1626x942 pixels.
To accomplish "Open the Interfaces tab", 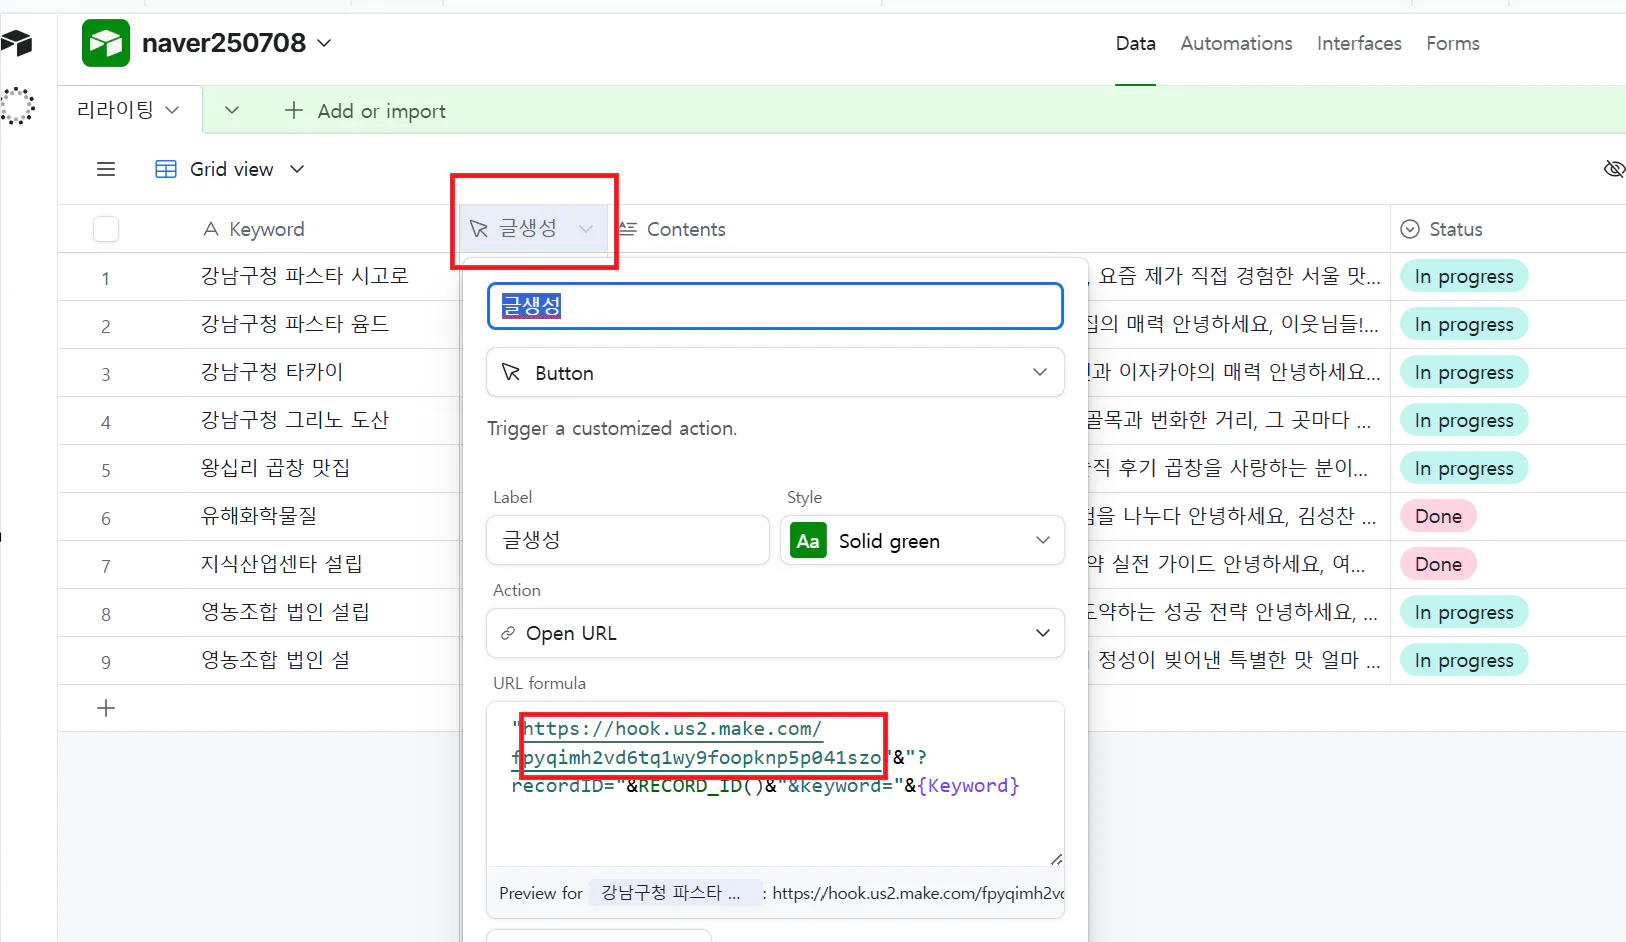I will 1359,43.
